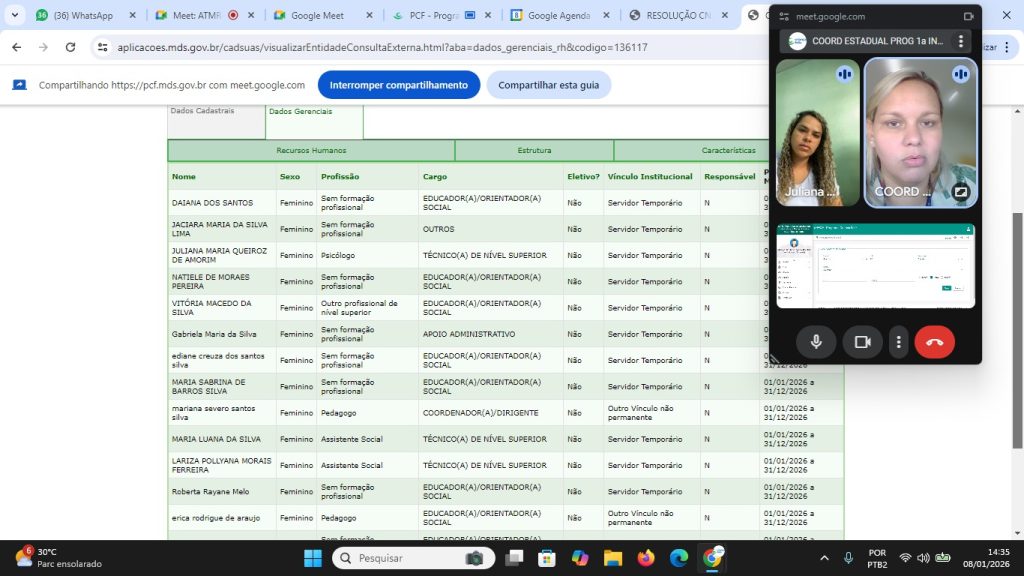Viewport: 1024px width, 576px height.
Task: Hang up the call with the red button
Action: (934, 342)
